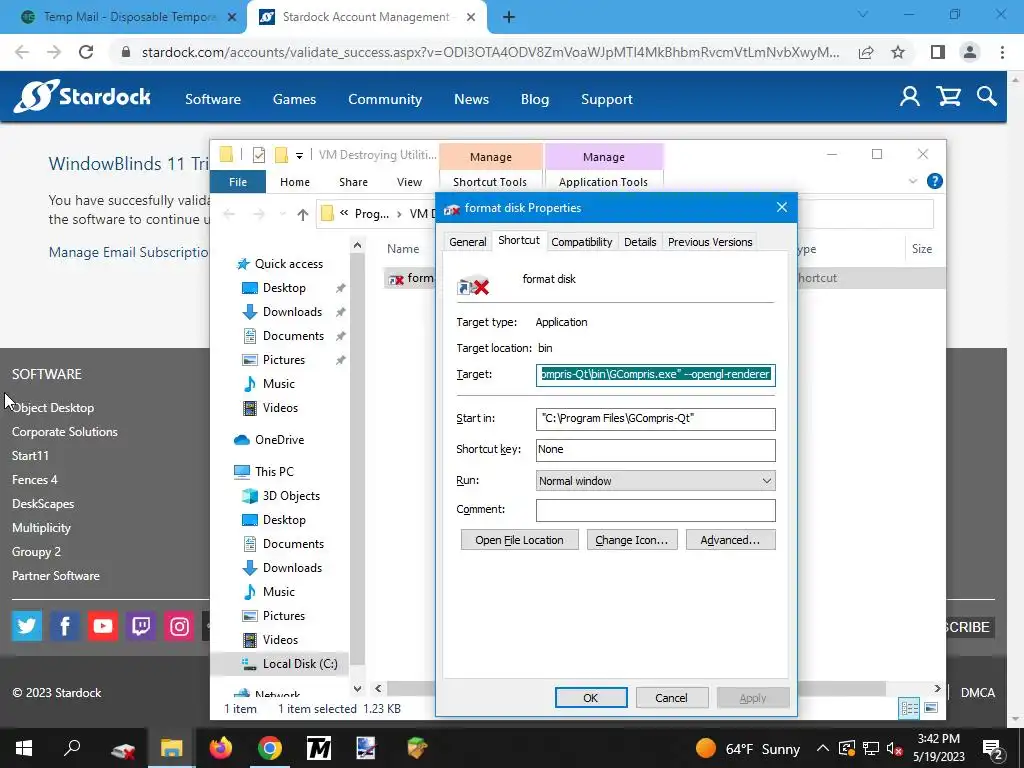Click the browser share page icon
This screenshot has width=1024, height=768.
pyautogui.click(x=866, y=52)
